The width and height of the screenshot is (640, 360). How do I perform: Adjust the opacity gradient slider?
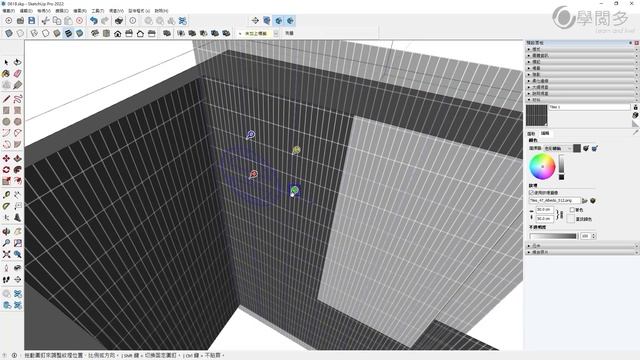[553, 236]
